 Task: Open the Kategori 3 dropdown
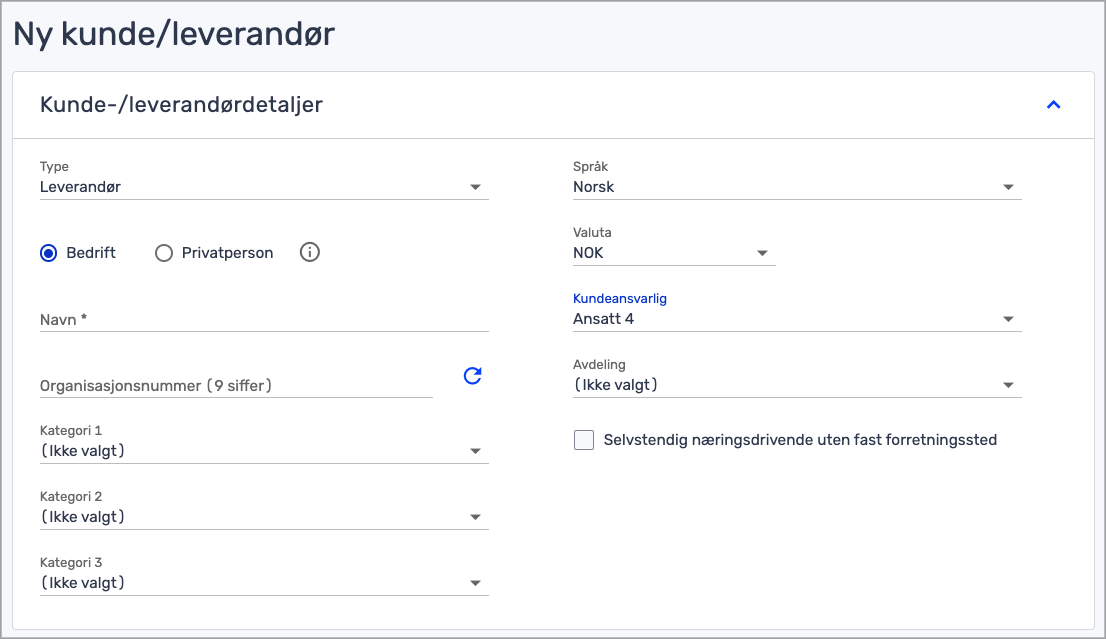[264, 583]
